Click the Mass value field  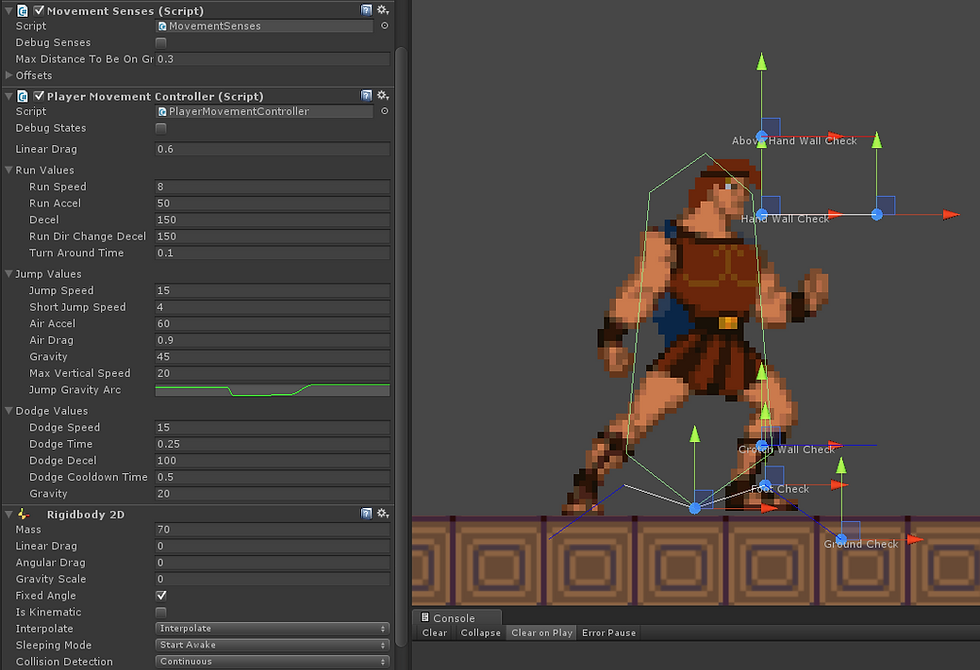coord(272,529)
